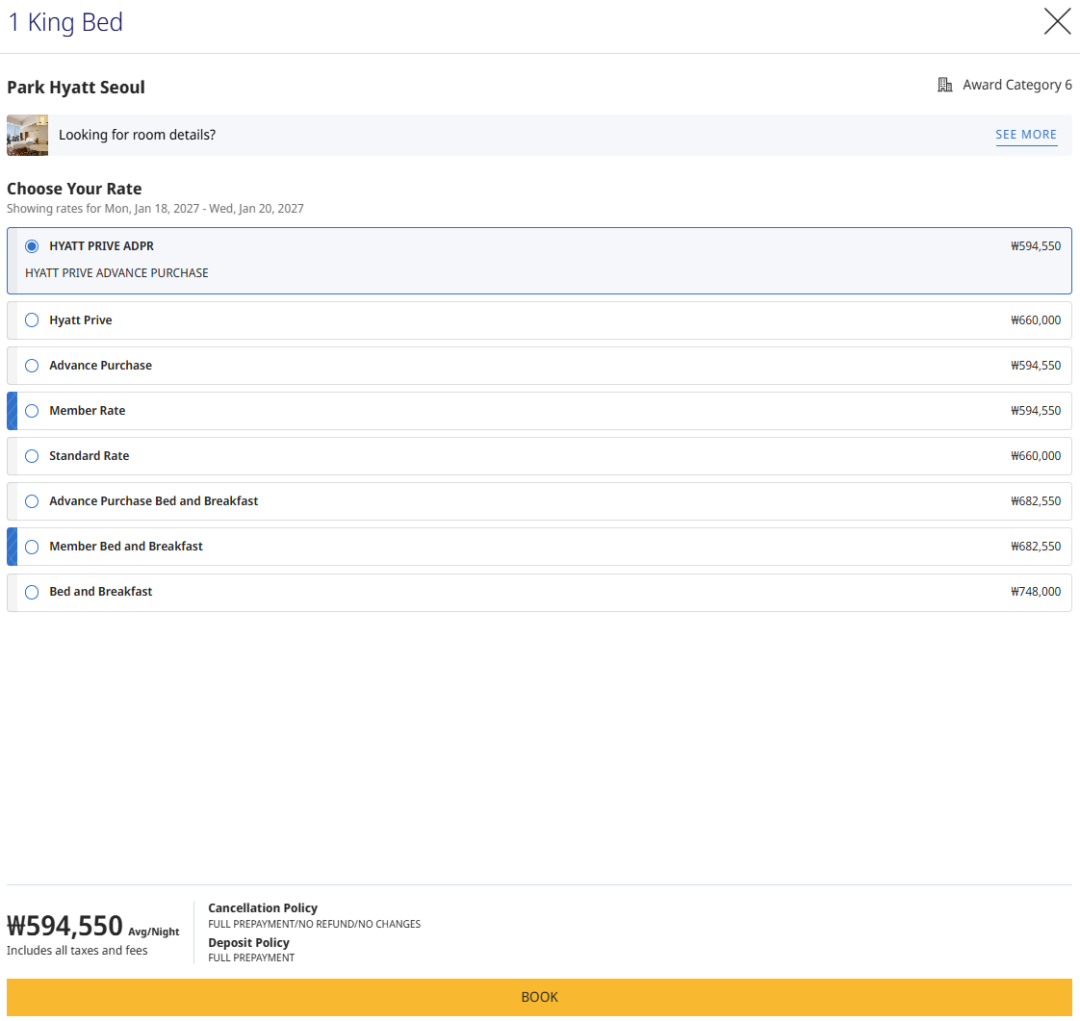Close the 1 King Bed dialog

1057,21
